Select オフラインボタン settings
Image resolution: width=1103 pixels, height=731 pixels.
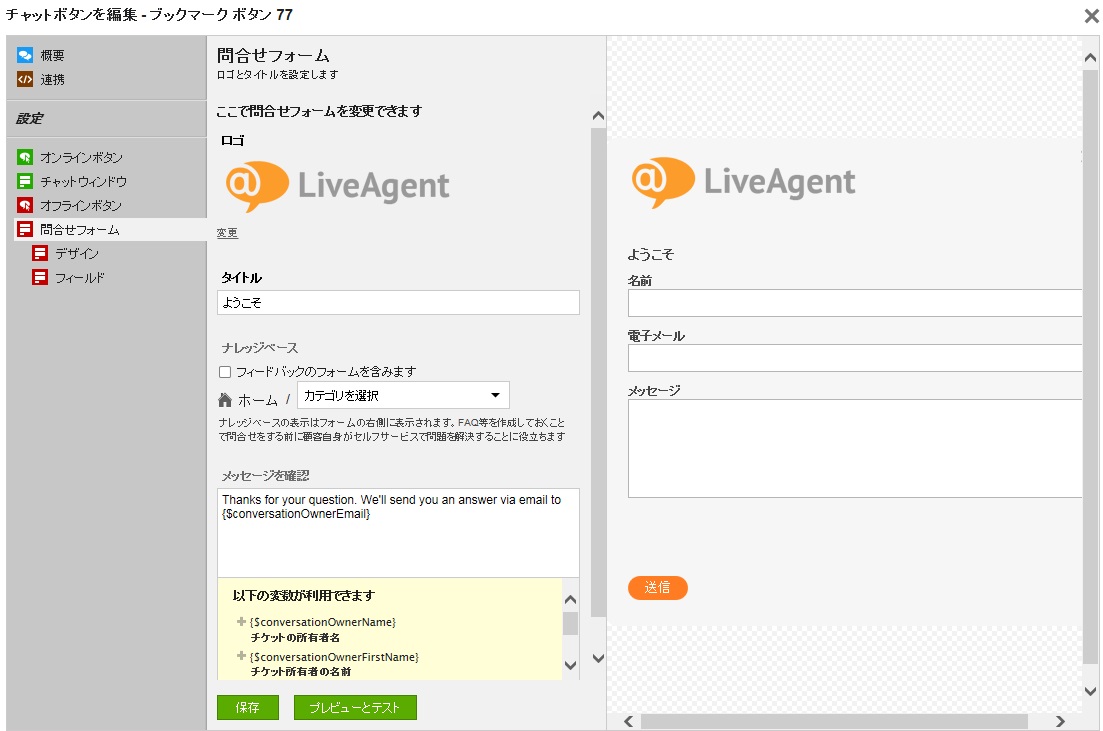point(81,205)
